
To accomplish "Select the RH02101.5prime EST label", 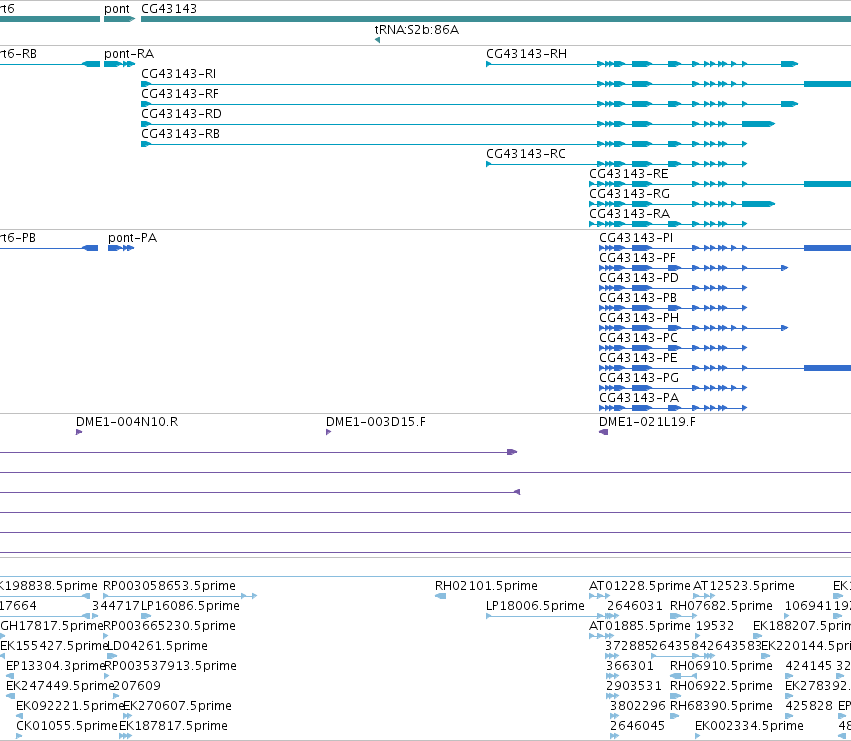I will [486, 586].
